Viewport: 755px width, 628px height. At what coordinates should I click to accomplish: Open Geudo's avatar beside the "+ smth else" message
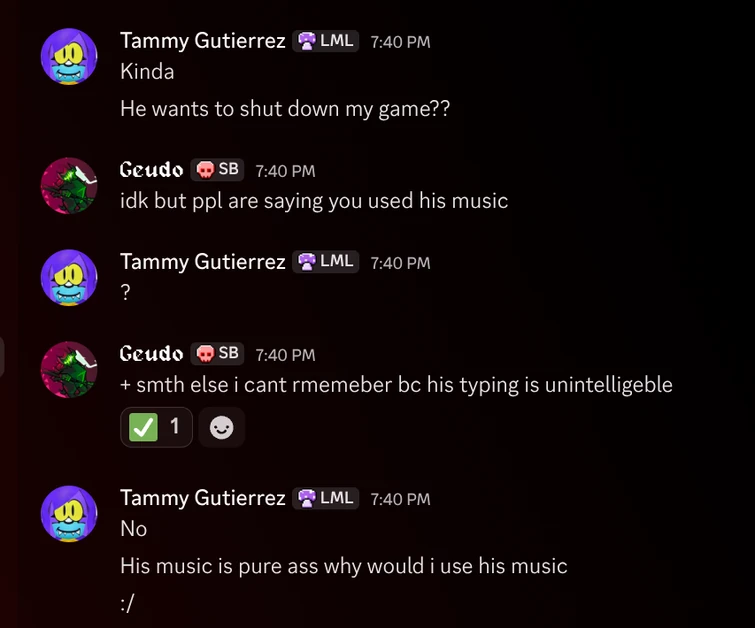click(69, 369)
